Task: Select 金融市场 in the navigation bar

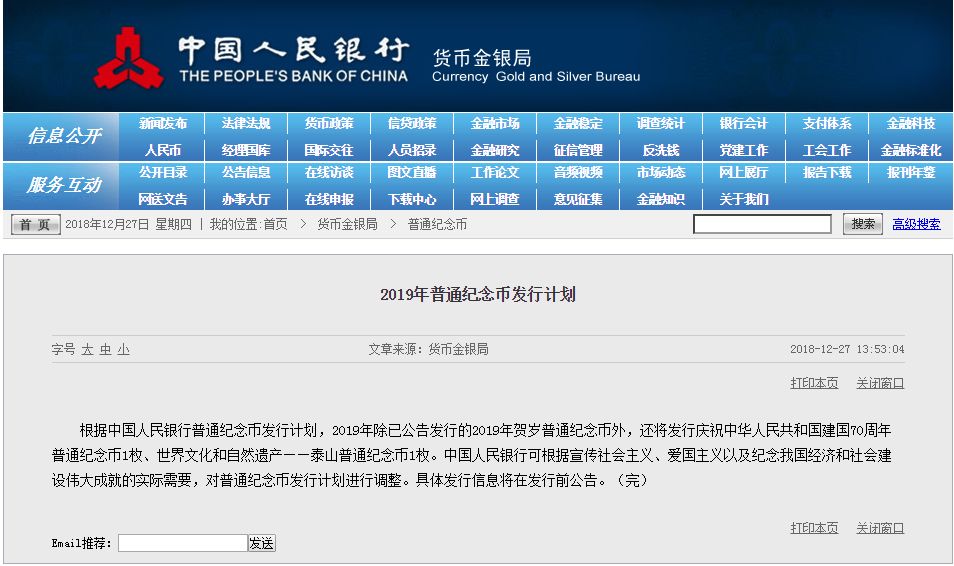Action: [495, 124]
